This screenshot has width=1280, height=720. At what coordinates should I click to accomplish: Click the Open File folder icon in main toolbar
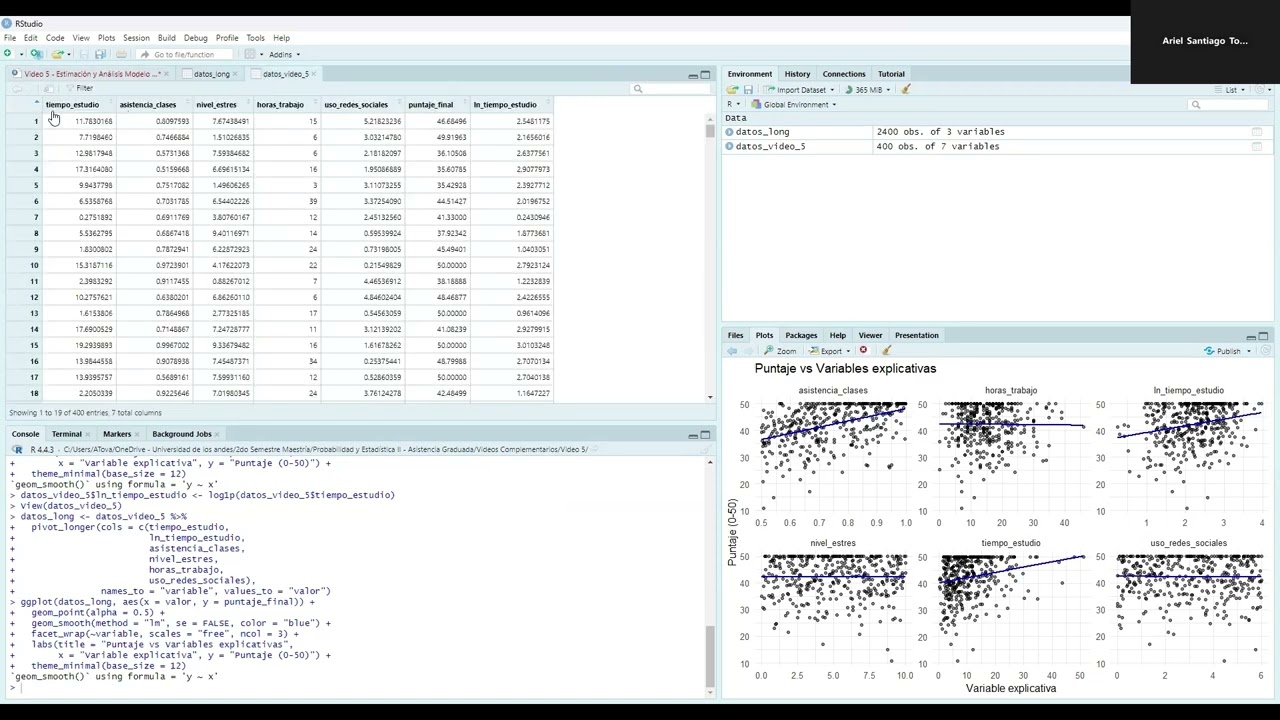57,54
